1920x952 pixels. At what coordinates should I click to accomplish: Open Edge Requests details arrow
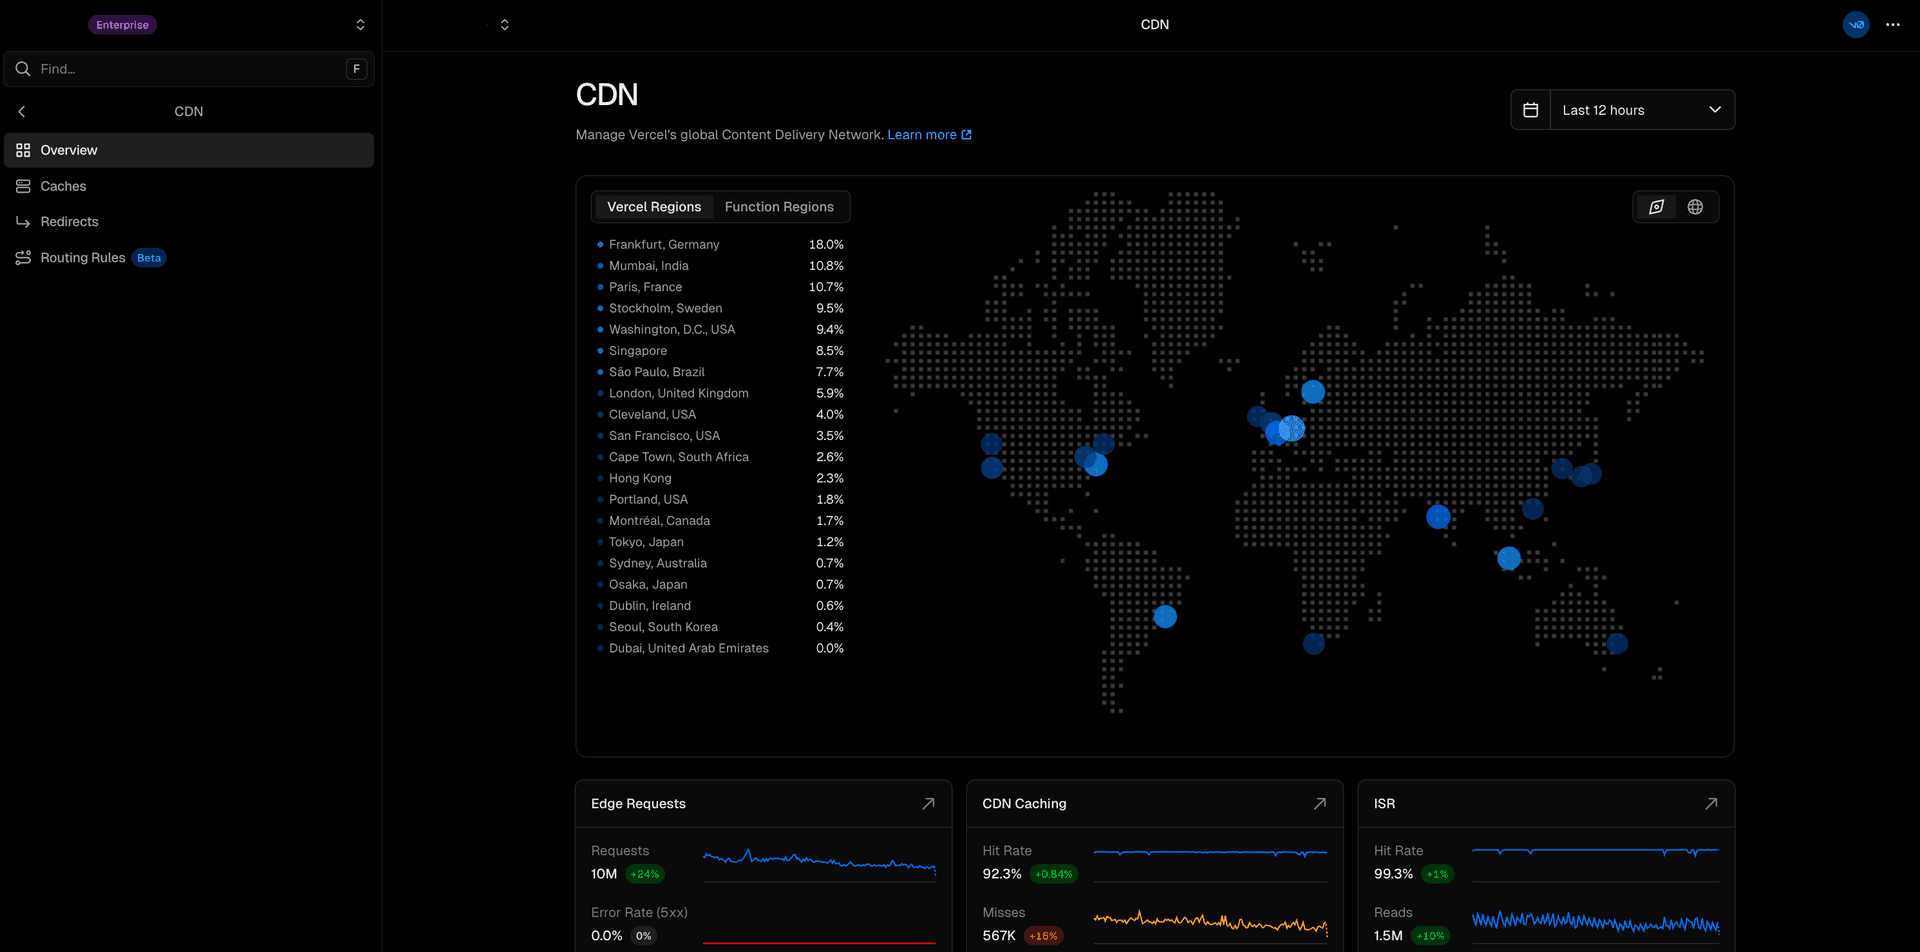(x=928, y=804)
